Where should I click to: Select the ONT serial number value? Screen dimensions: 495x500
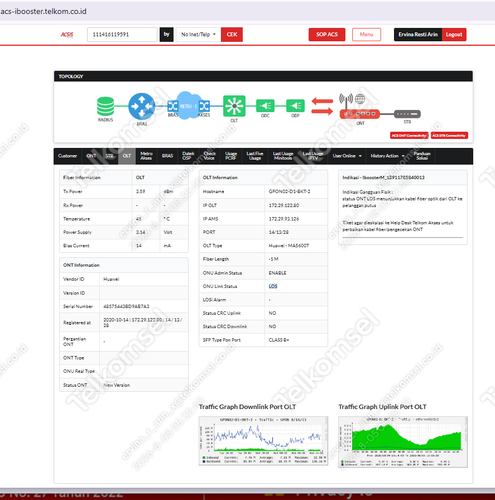point(126,306)
